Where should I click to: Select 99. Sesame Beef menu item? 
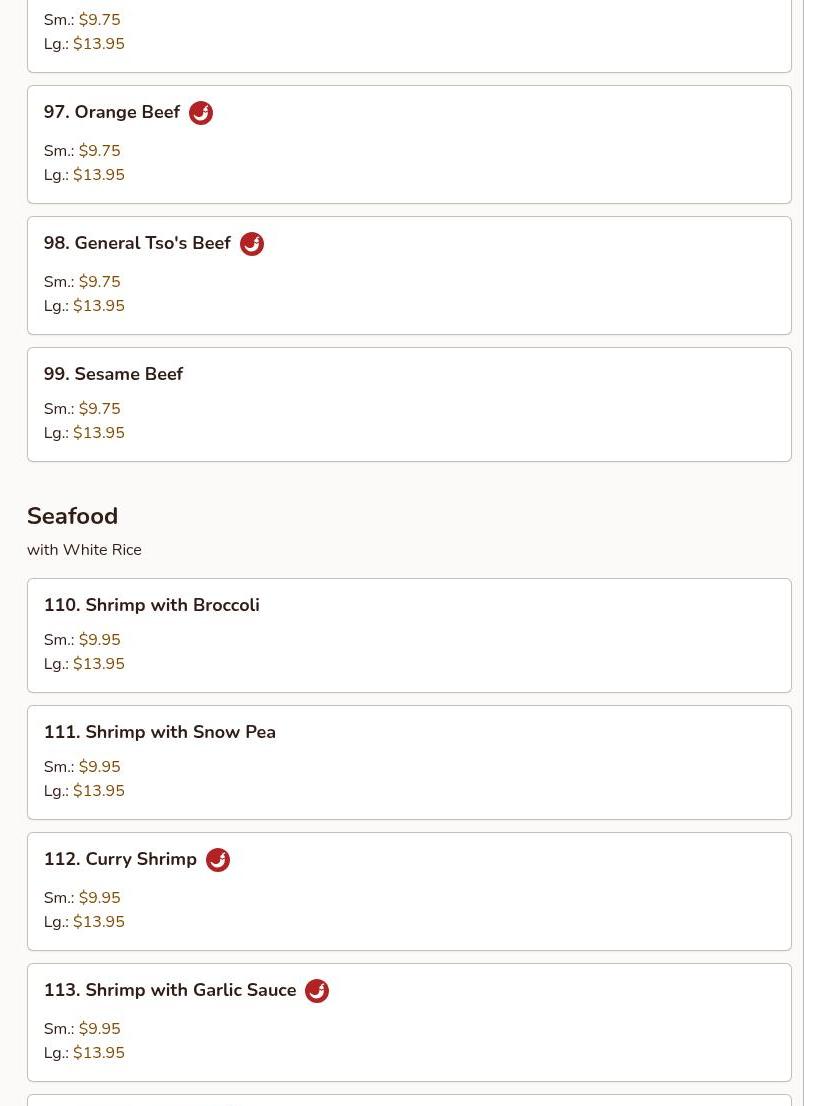[x=113, y=374]
